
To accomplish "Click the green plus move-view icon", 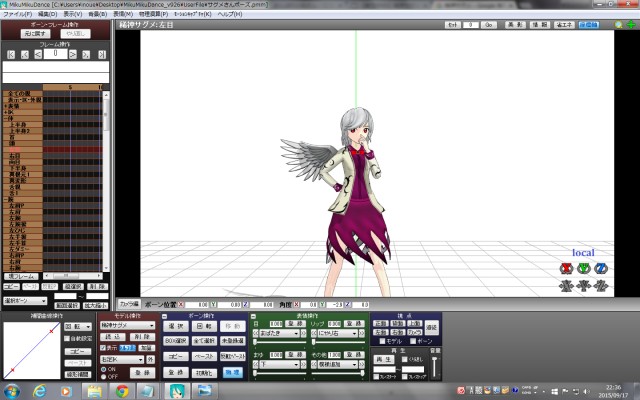I will (x=631, y=25).
